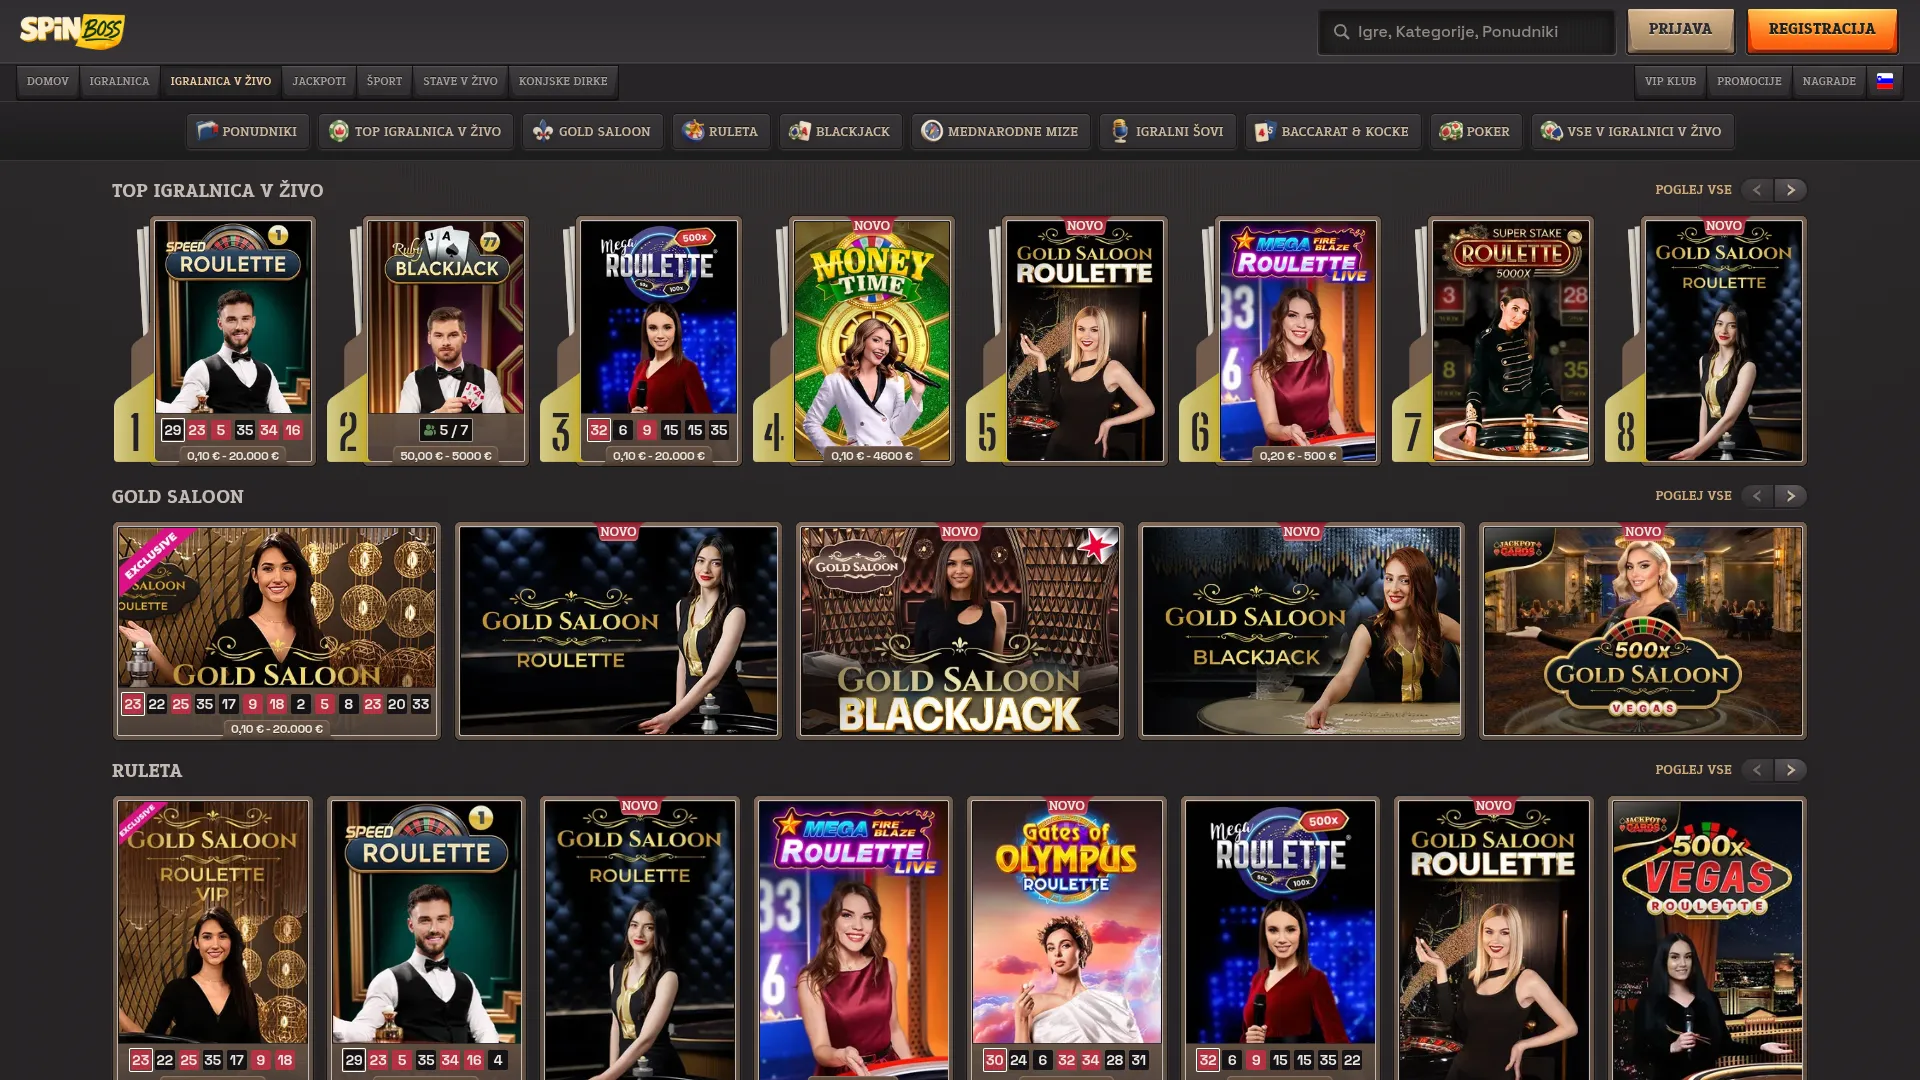1920x1080 pixels.
Task: Open the Šport menu item
Action: click(384, 82)
